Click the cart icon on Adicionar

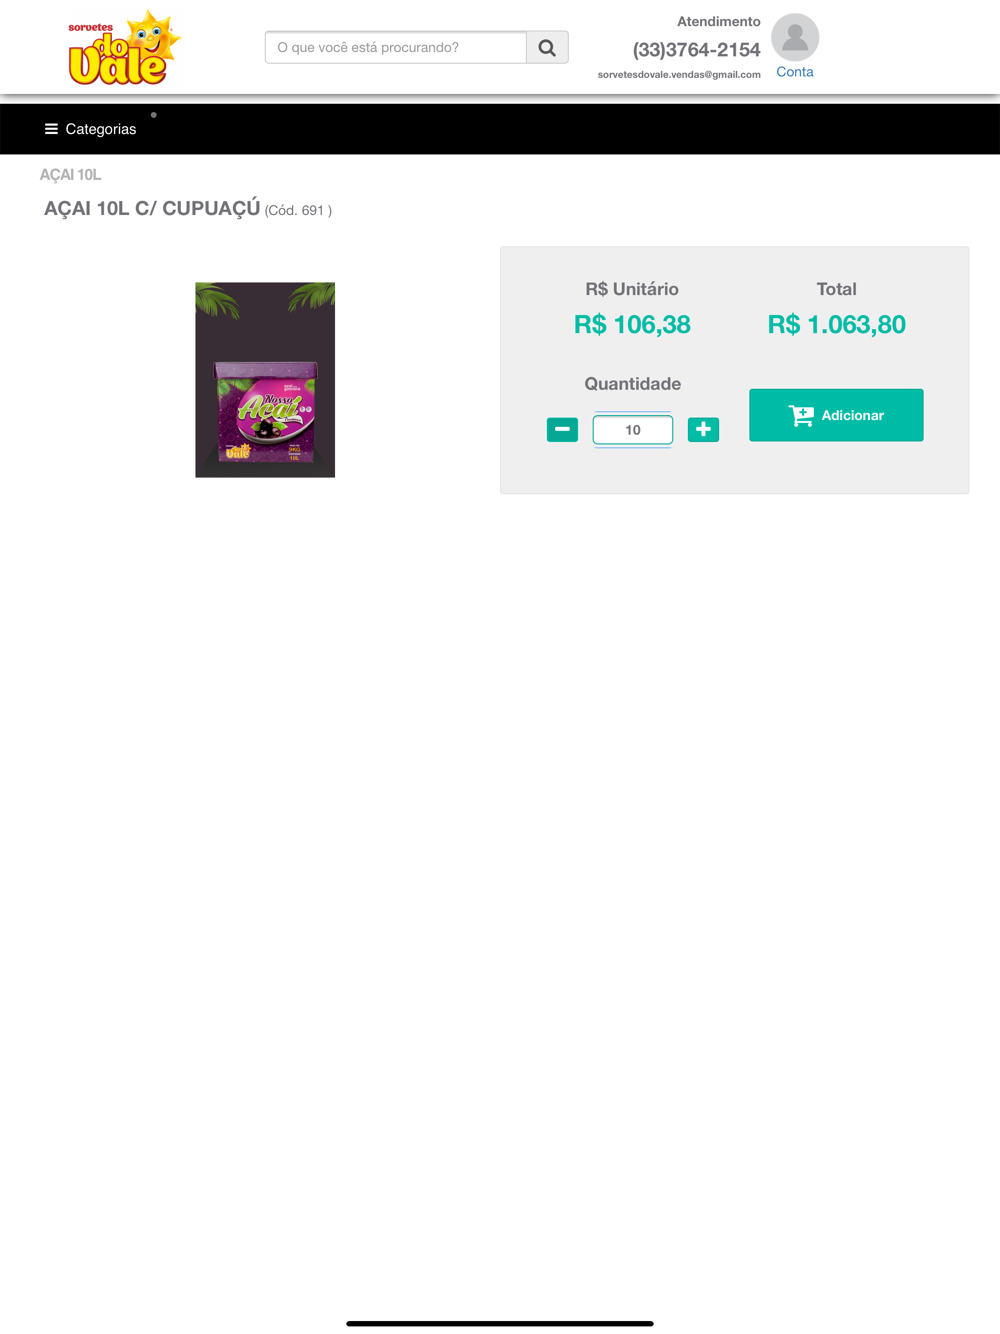tap(801, 415)
